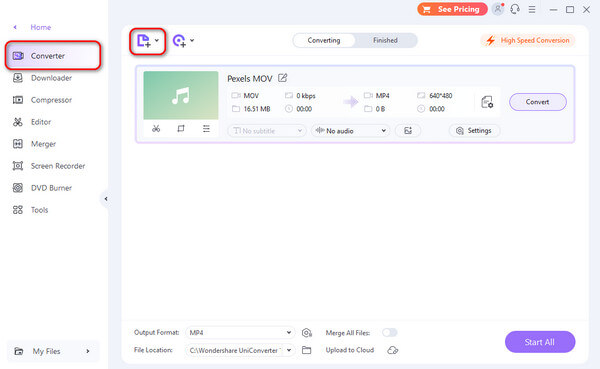Click the 16.51 MB source size

pos(257,109)
